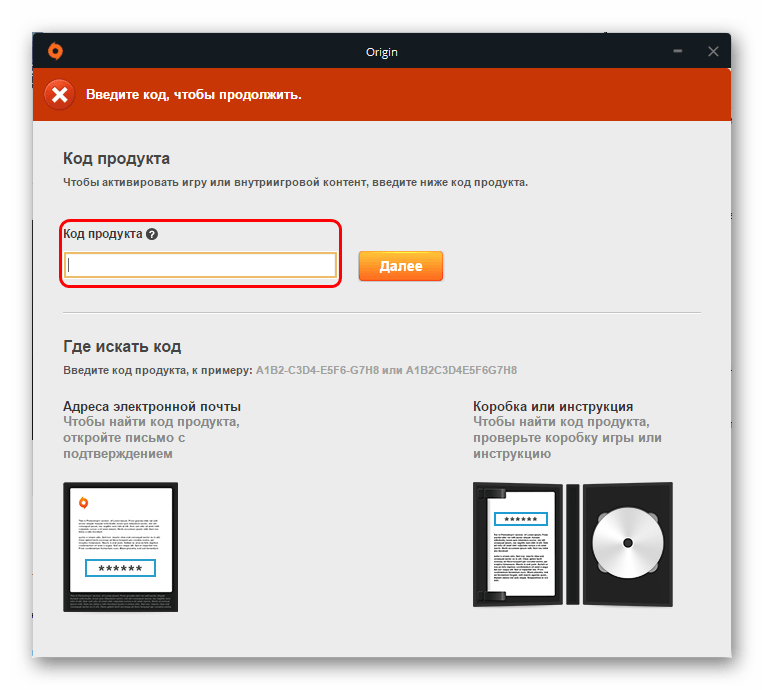Click the Код продукта field label
Image resolution: width=764 pixels, height=690 pixels.
(102, 234)
